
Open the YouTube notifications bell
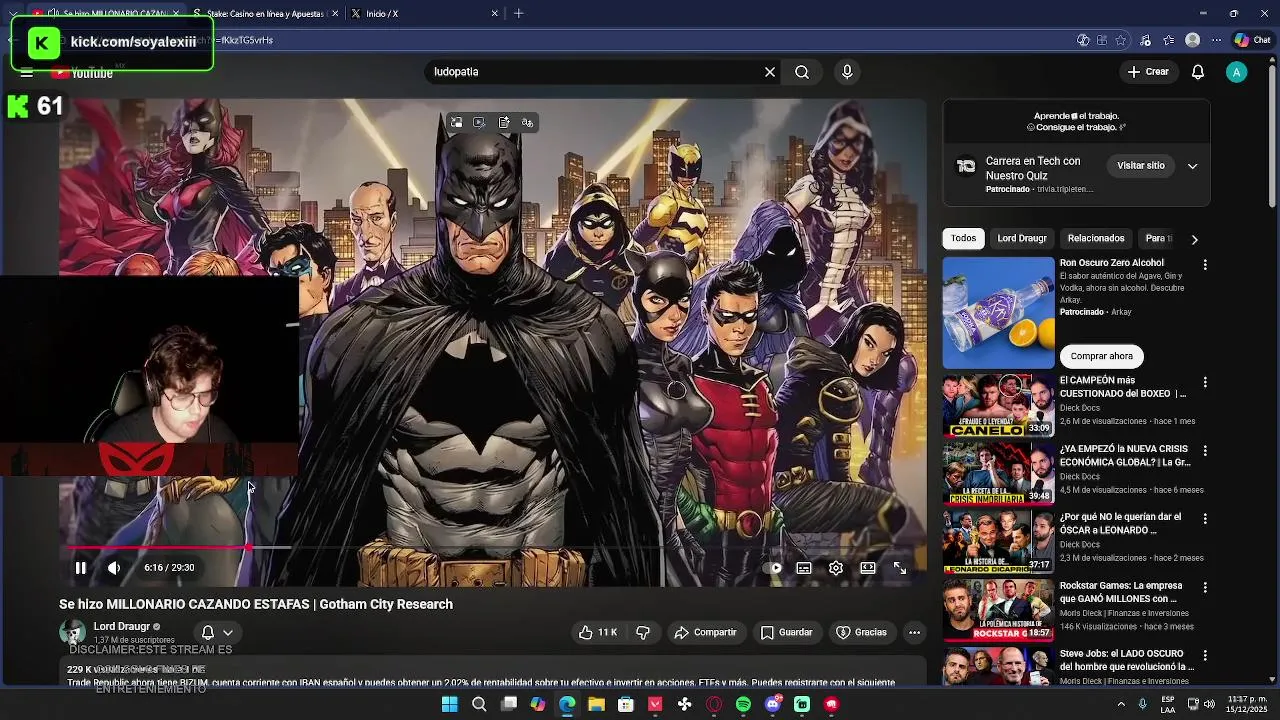[x=1198, y=72]
